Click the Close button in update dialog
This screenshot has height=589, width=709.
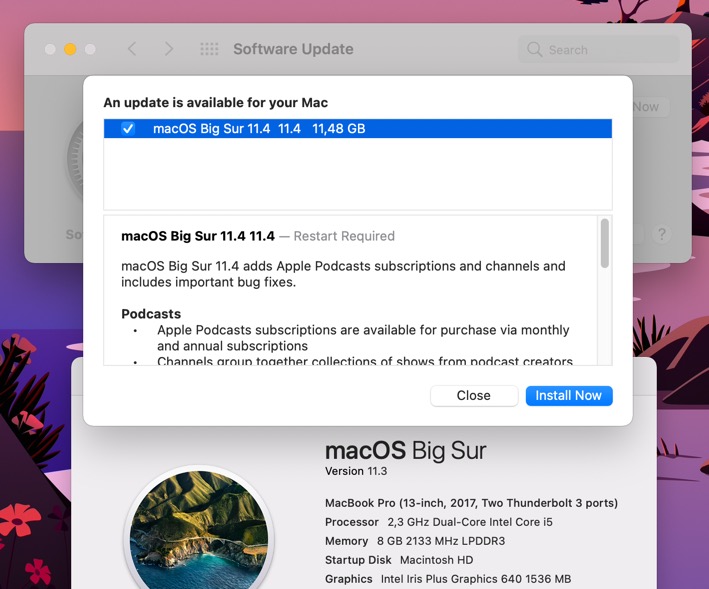click(474, 396)
